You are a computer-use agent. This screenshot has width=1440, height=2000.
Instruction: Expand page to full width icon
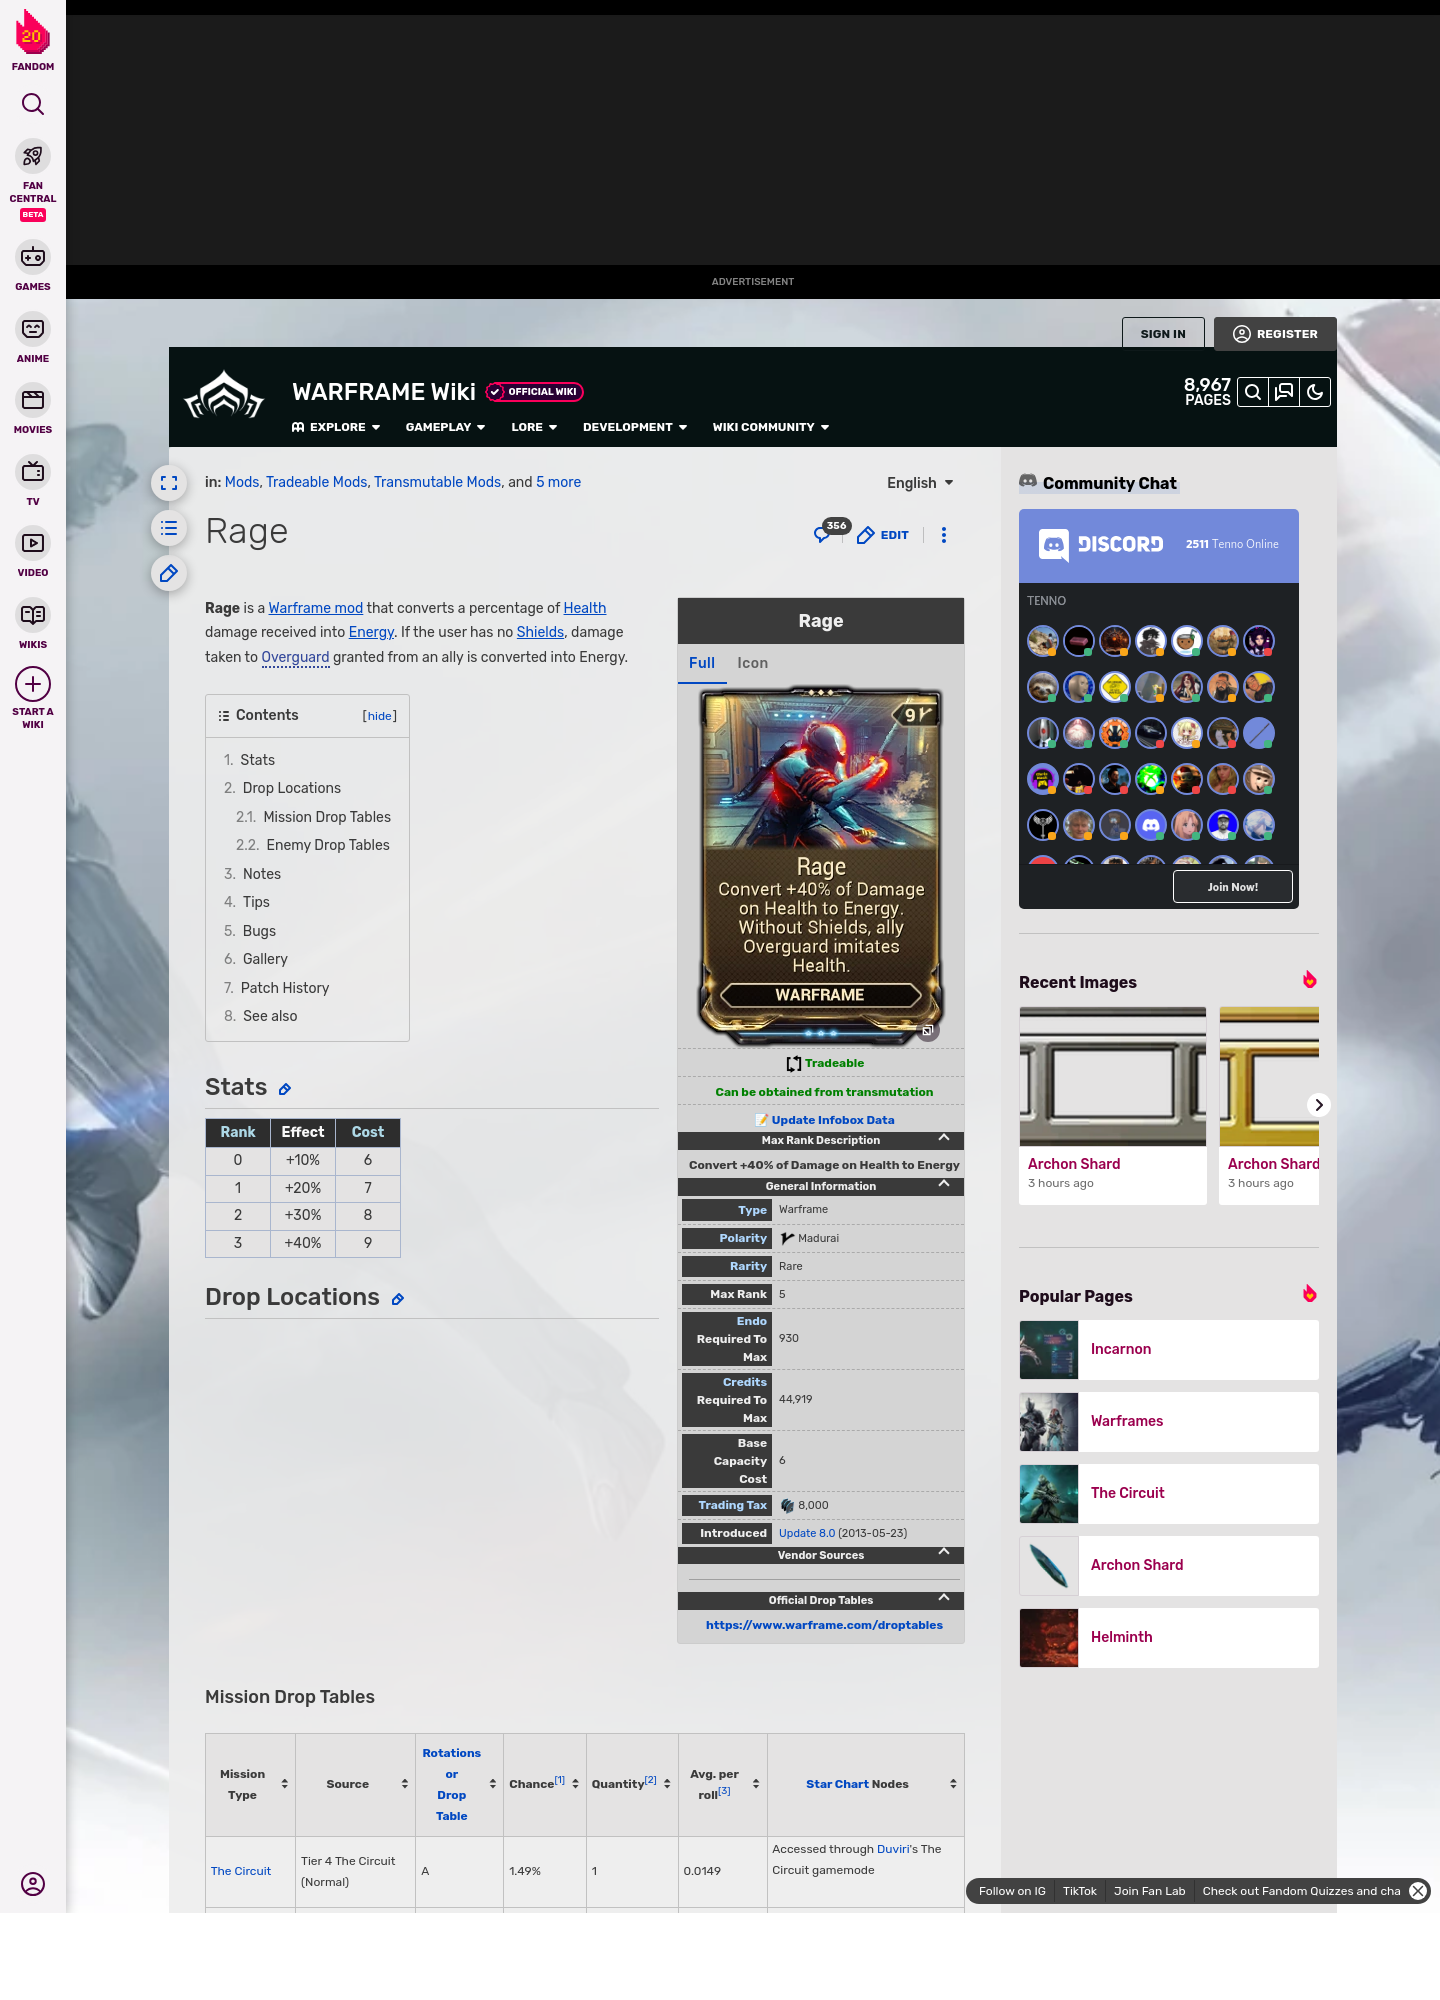tap(169, 483)
